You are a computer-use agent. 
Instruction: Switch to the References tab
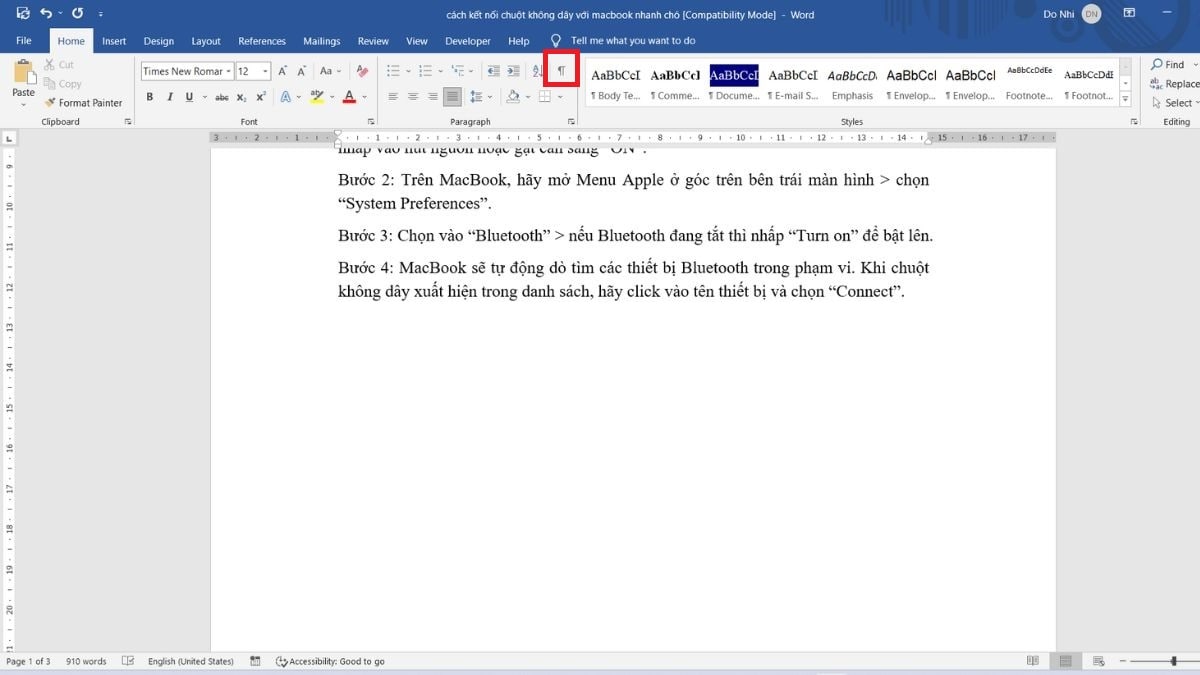tap(262, 41)
